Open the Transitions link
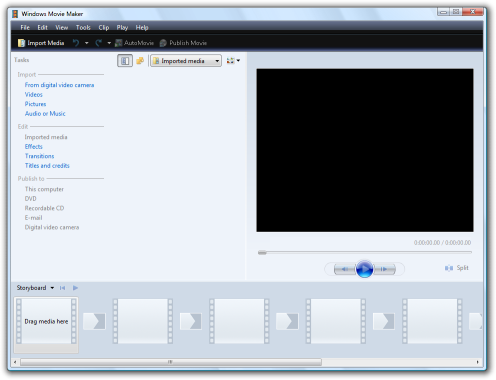This screenshot has width=496, height=380. (x=39, y=156)
